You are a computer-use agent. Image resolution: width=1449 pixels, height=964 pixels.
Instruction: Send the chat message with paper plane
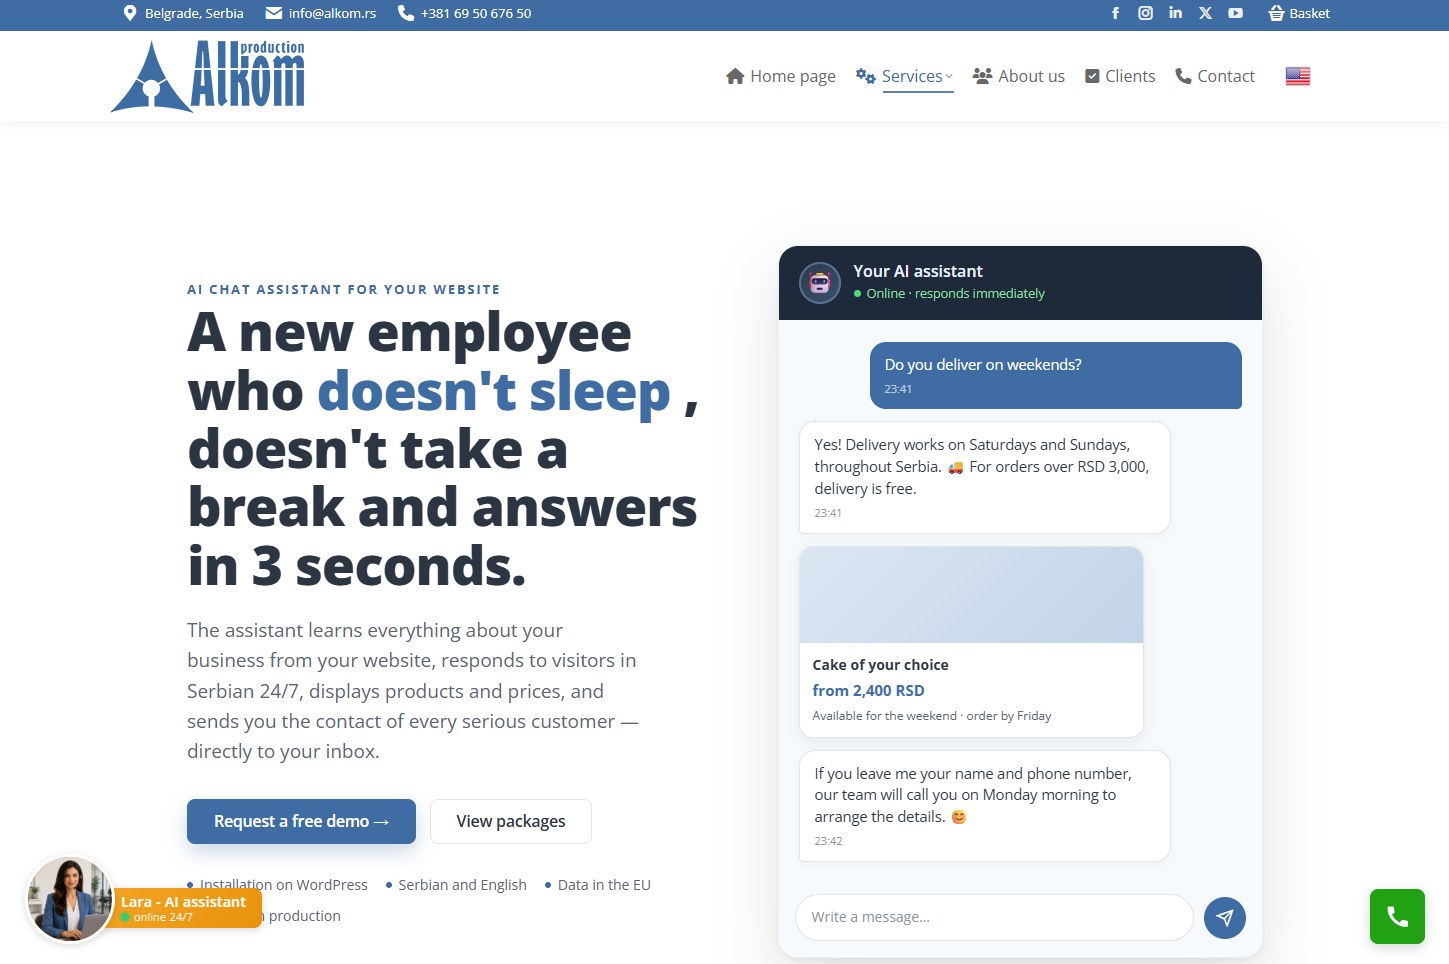(1224, 918)
